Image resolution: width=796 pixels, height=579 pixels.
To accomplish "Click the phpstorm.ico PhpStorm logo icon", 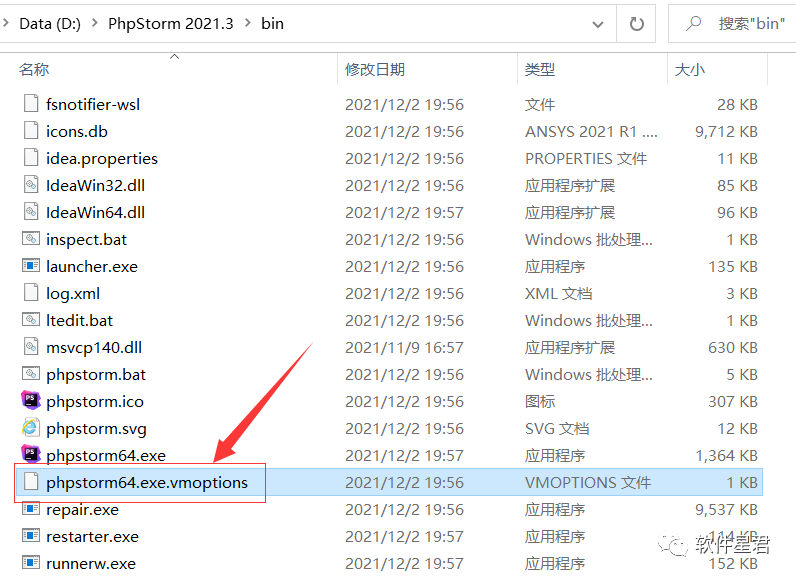I will (x=31, y=400).
